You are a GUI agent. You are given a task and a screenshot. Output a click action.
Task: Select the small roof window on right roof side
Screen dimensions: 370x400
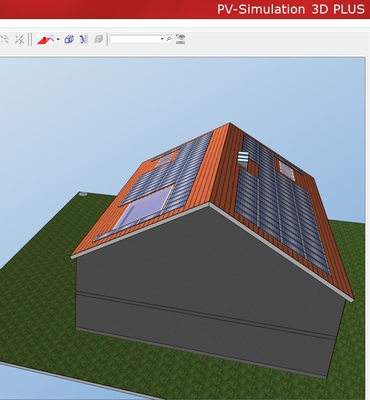[x=287, y=171]
